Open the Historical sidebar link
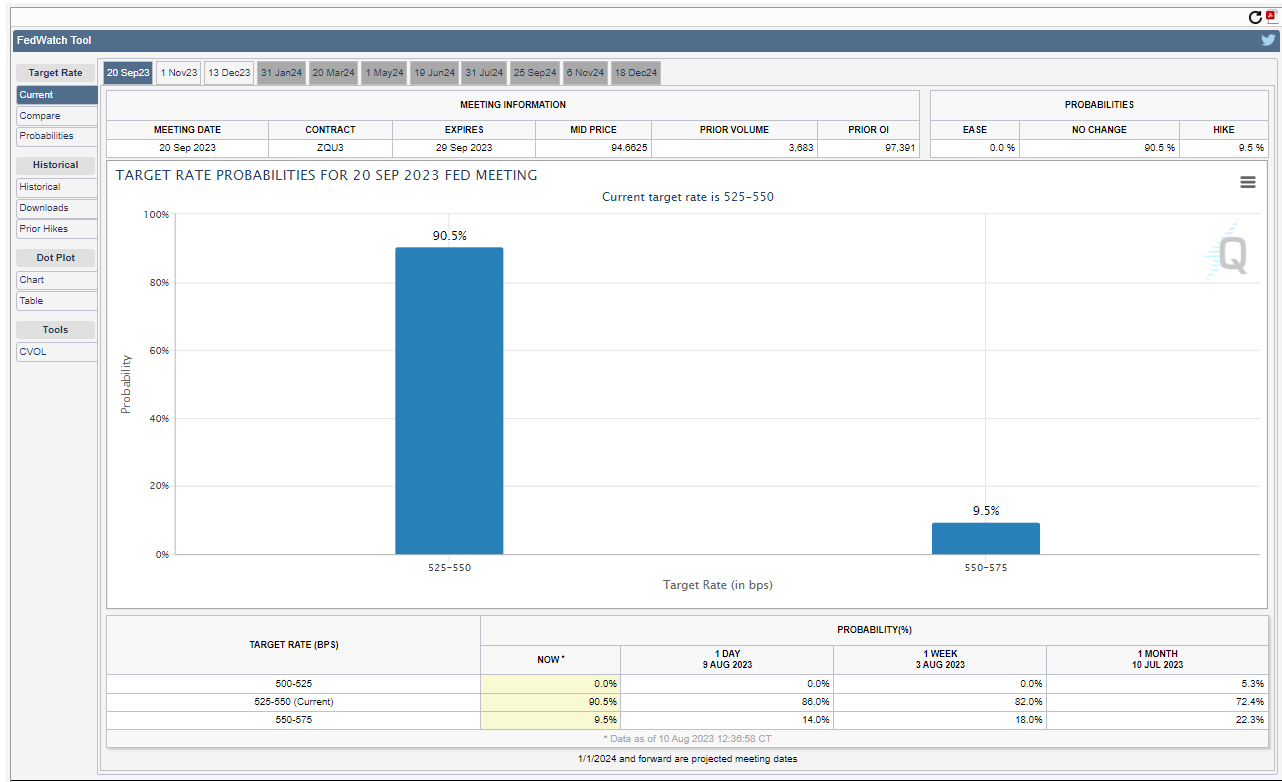 pyautogui.click(x=57, y=187)
